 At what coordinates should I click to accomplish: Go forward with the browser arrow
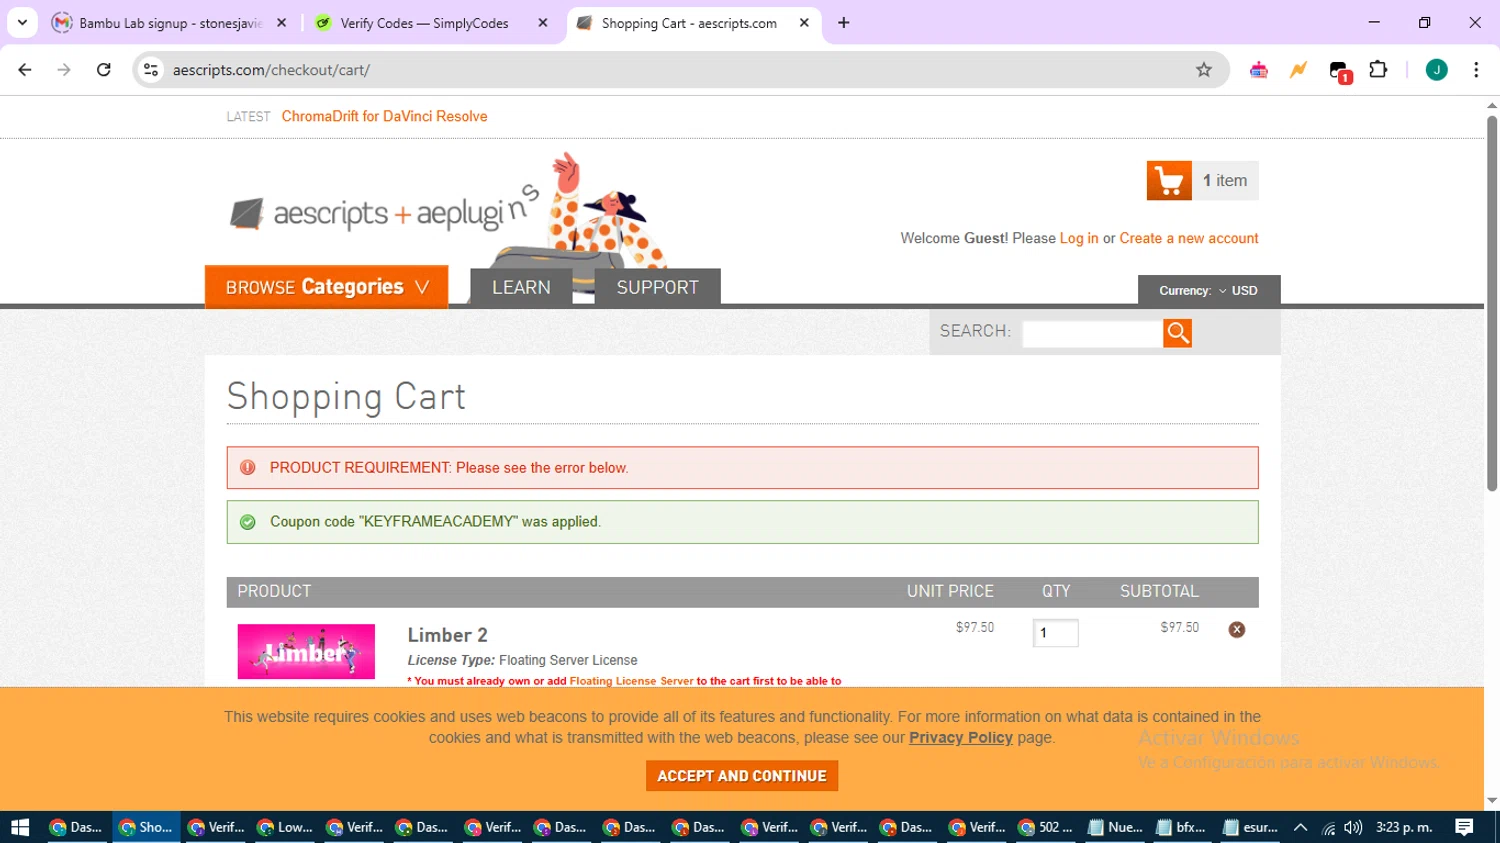coord(64,70)
